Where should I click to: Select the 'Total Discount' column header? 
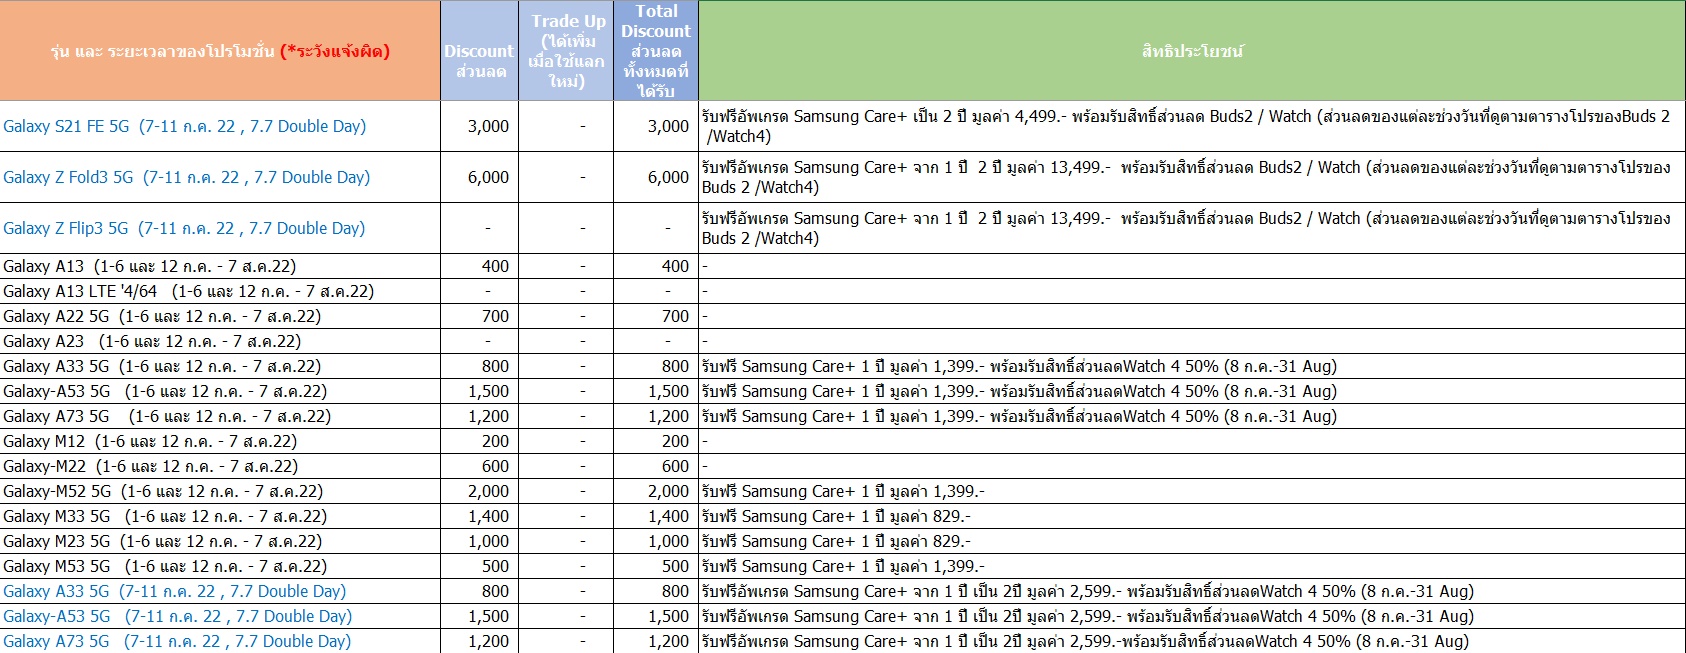point(656,51)
